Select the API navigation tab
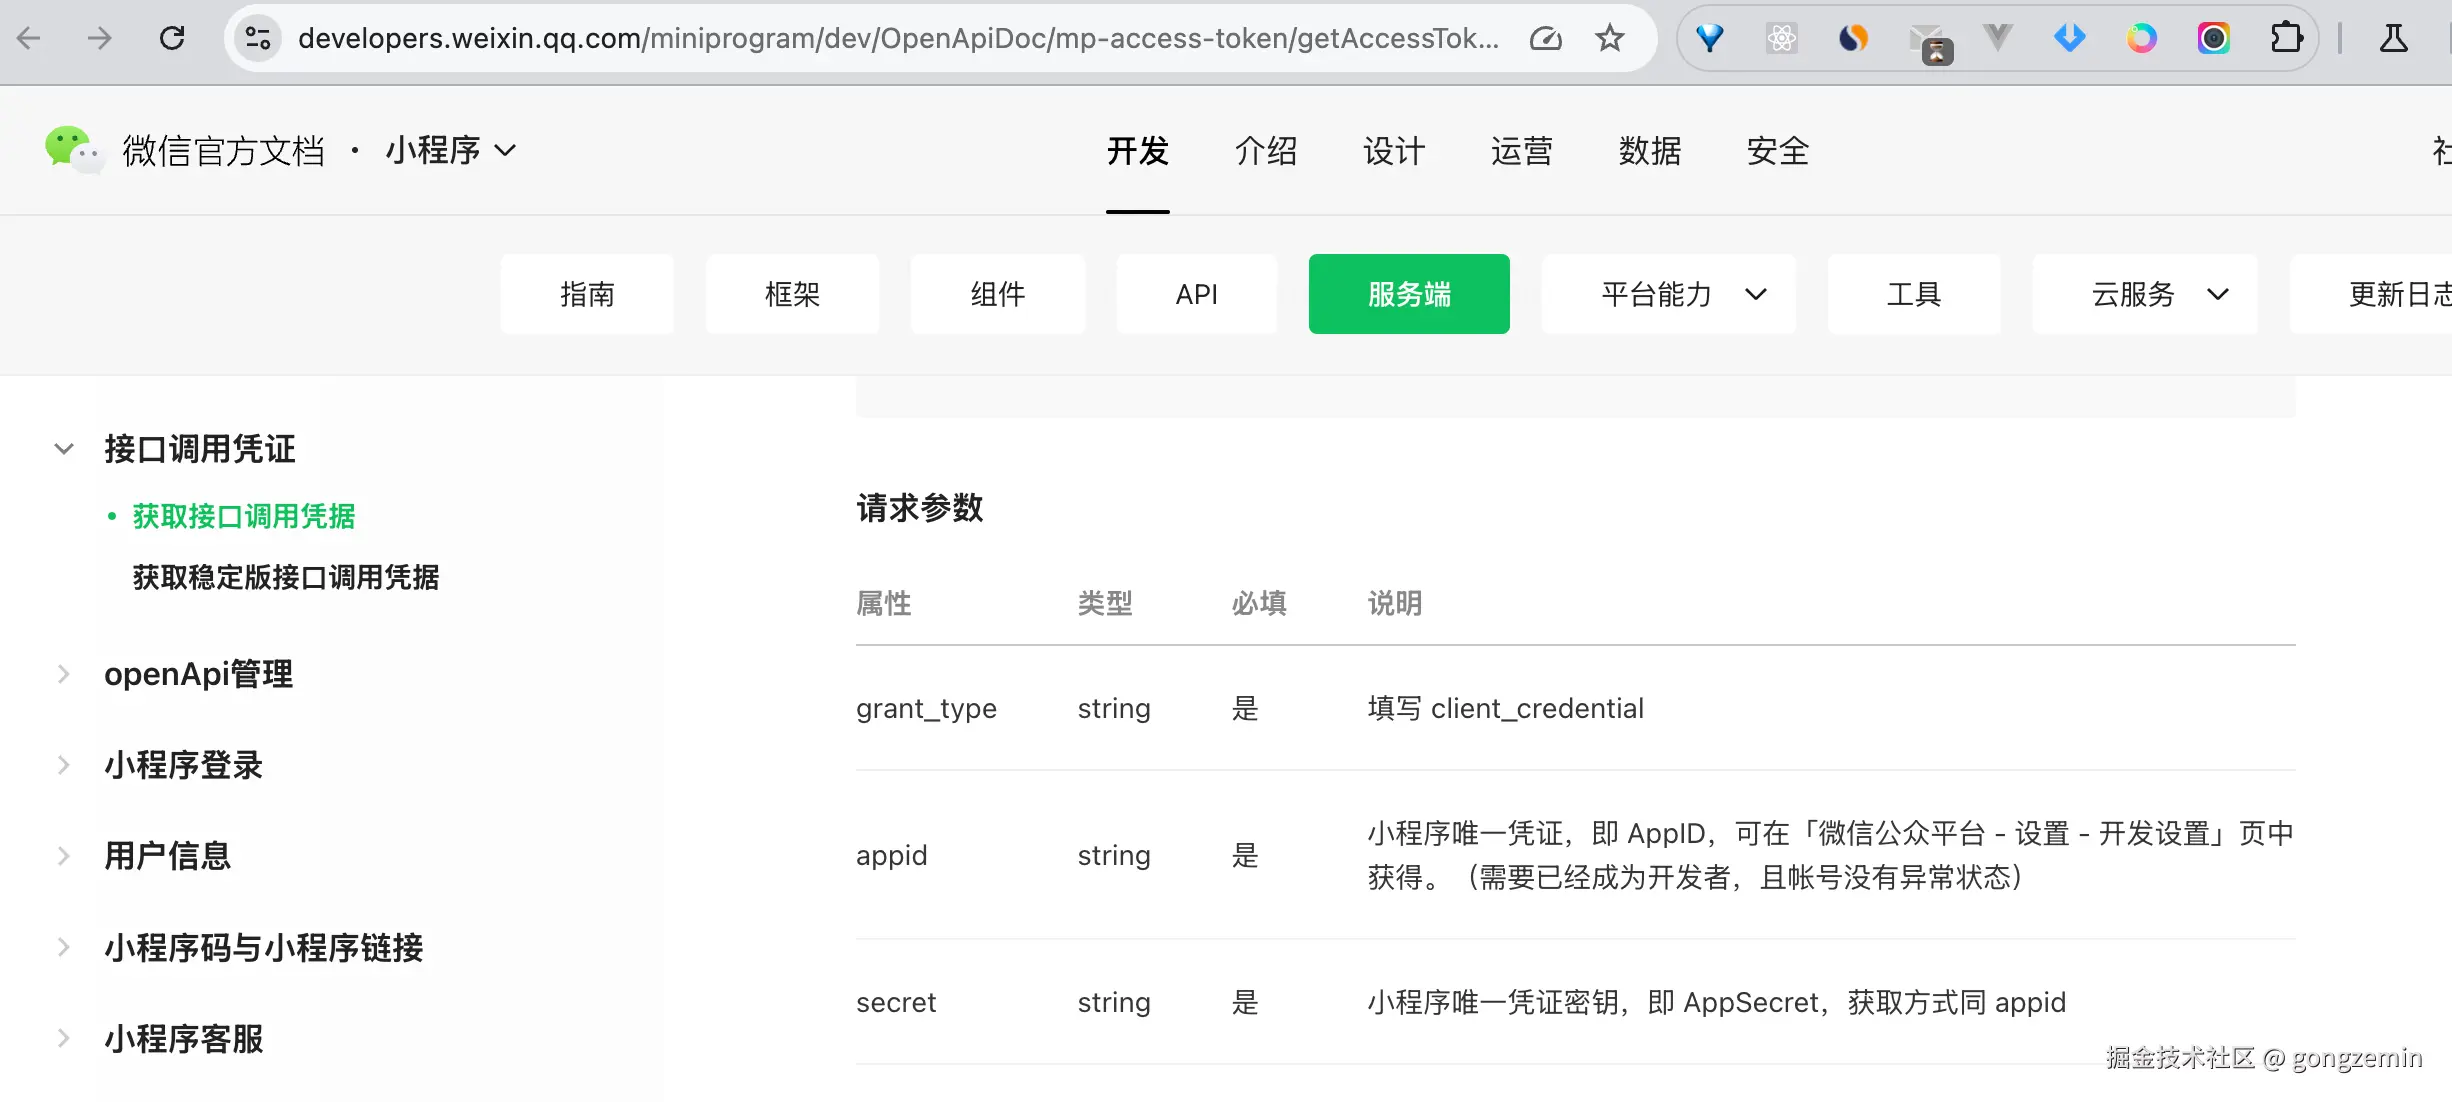Screen dimensions: 2452x1102 (x=1196, y=294)
